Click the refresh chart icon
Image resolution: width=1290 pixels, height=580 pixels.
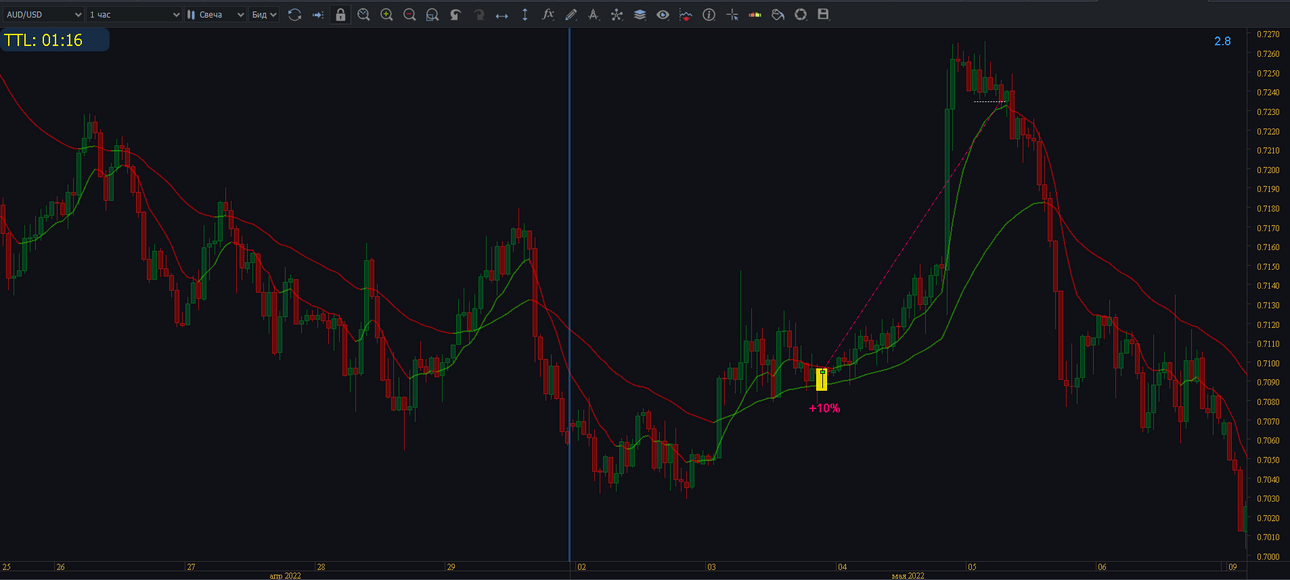(x=295, y=15)
